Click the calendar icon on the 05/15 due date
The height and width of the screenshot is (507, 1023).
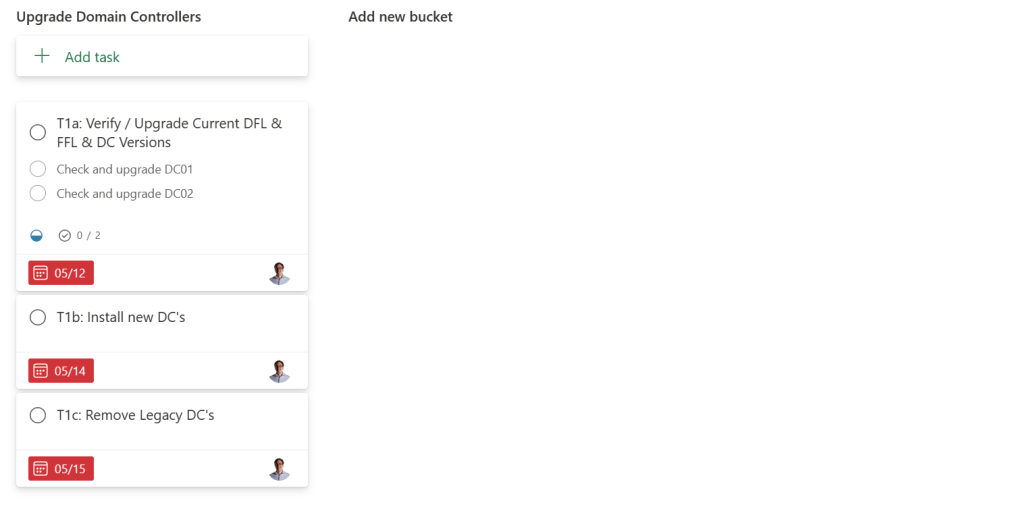pos(41,469)
